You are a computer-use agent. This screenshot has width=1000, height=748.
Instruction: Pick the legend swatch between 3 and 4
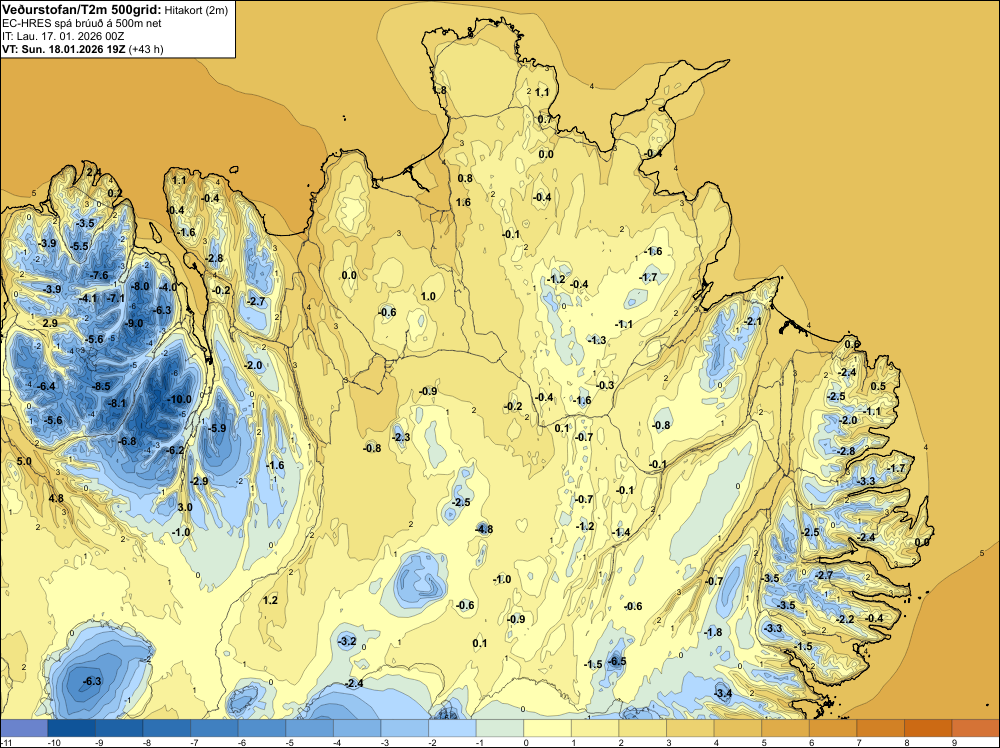coord(690,728)
